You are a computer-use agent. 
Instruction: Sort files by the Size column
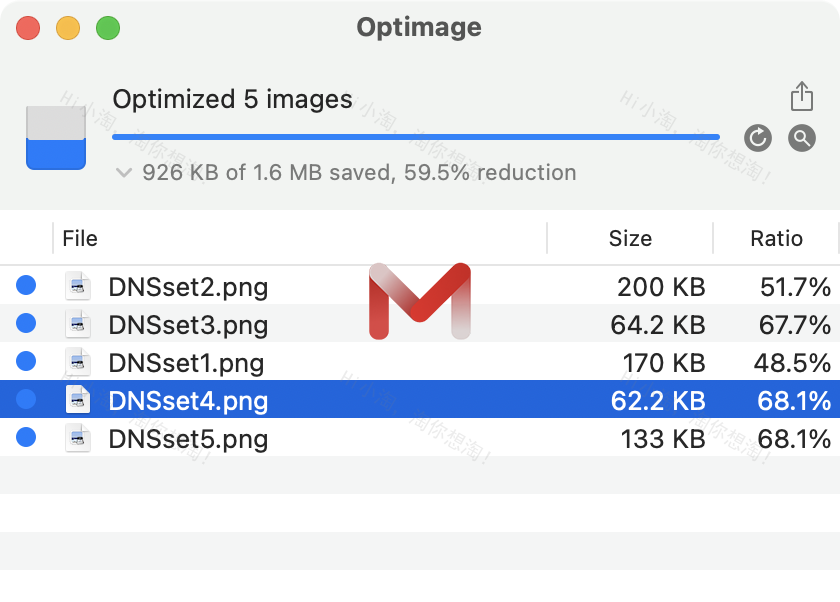coord(629,238)
